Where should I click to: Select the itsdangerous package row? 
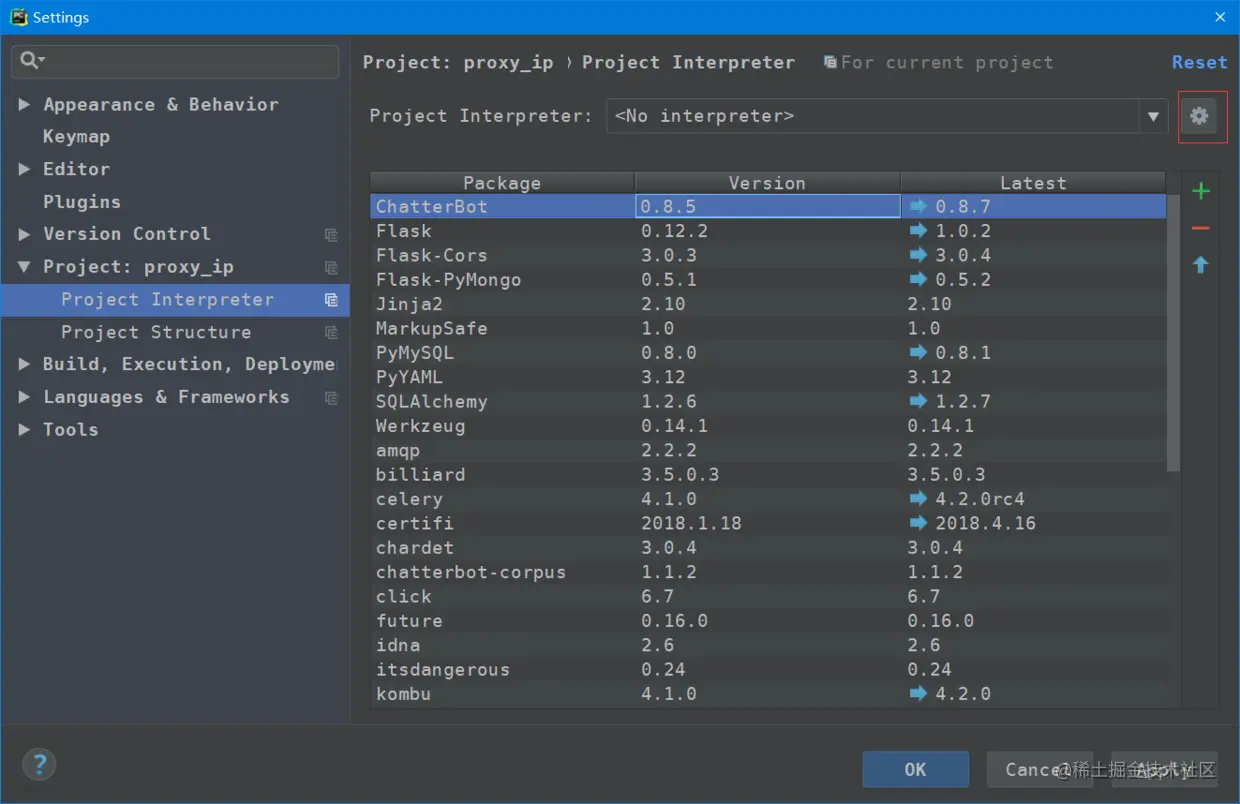[x=768, y=670]
